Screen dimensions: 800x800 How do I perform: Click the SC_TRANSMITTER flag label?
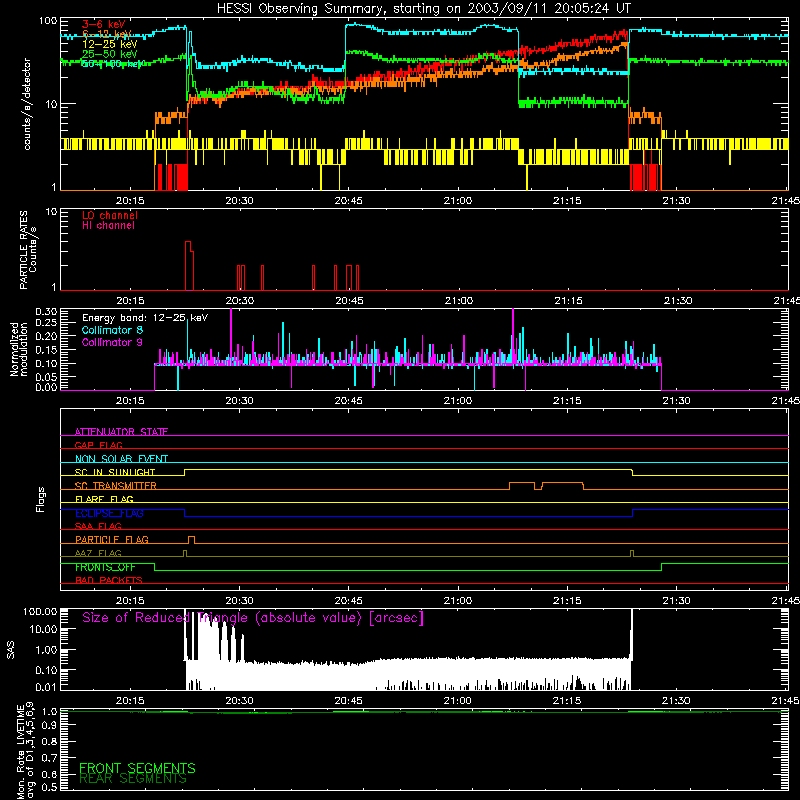point(116,485)
